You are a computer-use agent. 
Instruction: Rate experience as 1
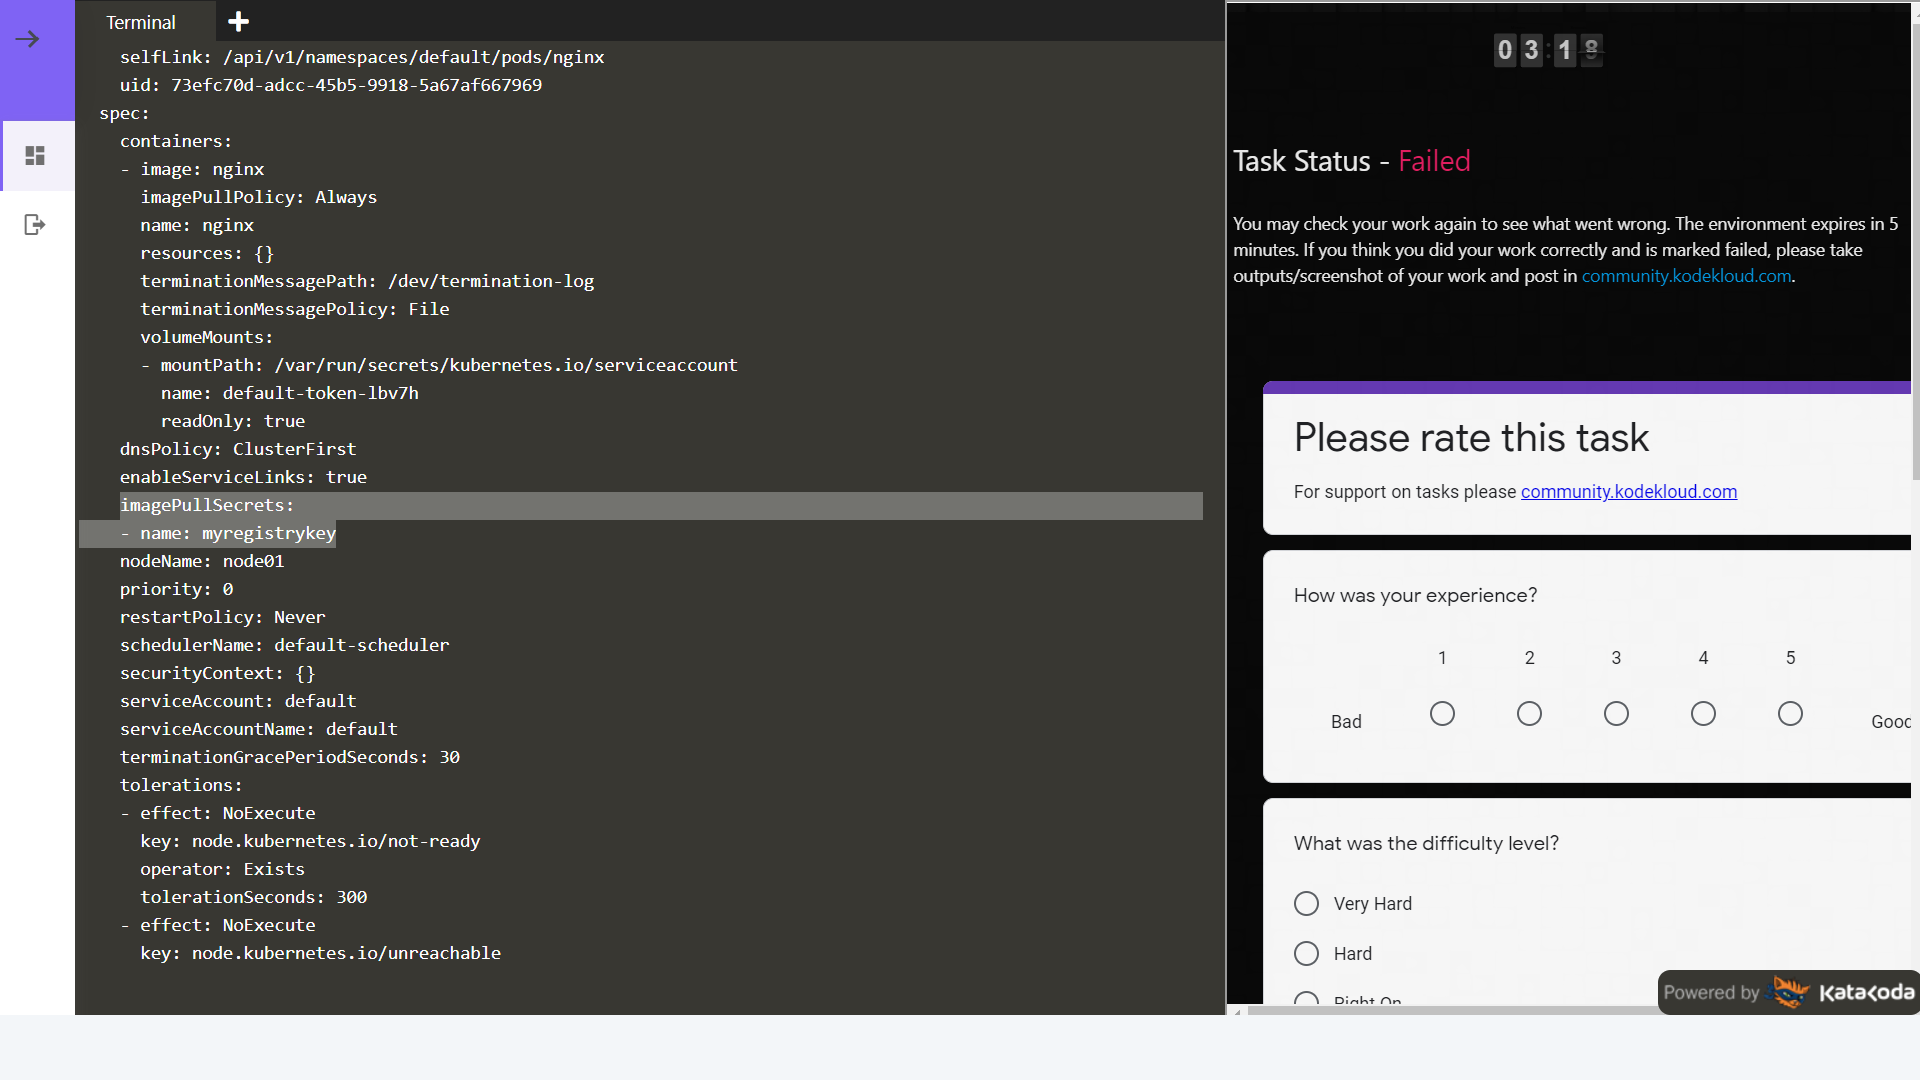1442,714
